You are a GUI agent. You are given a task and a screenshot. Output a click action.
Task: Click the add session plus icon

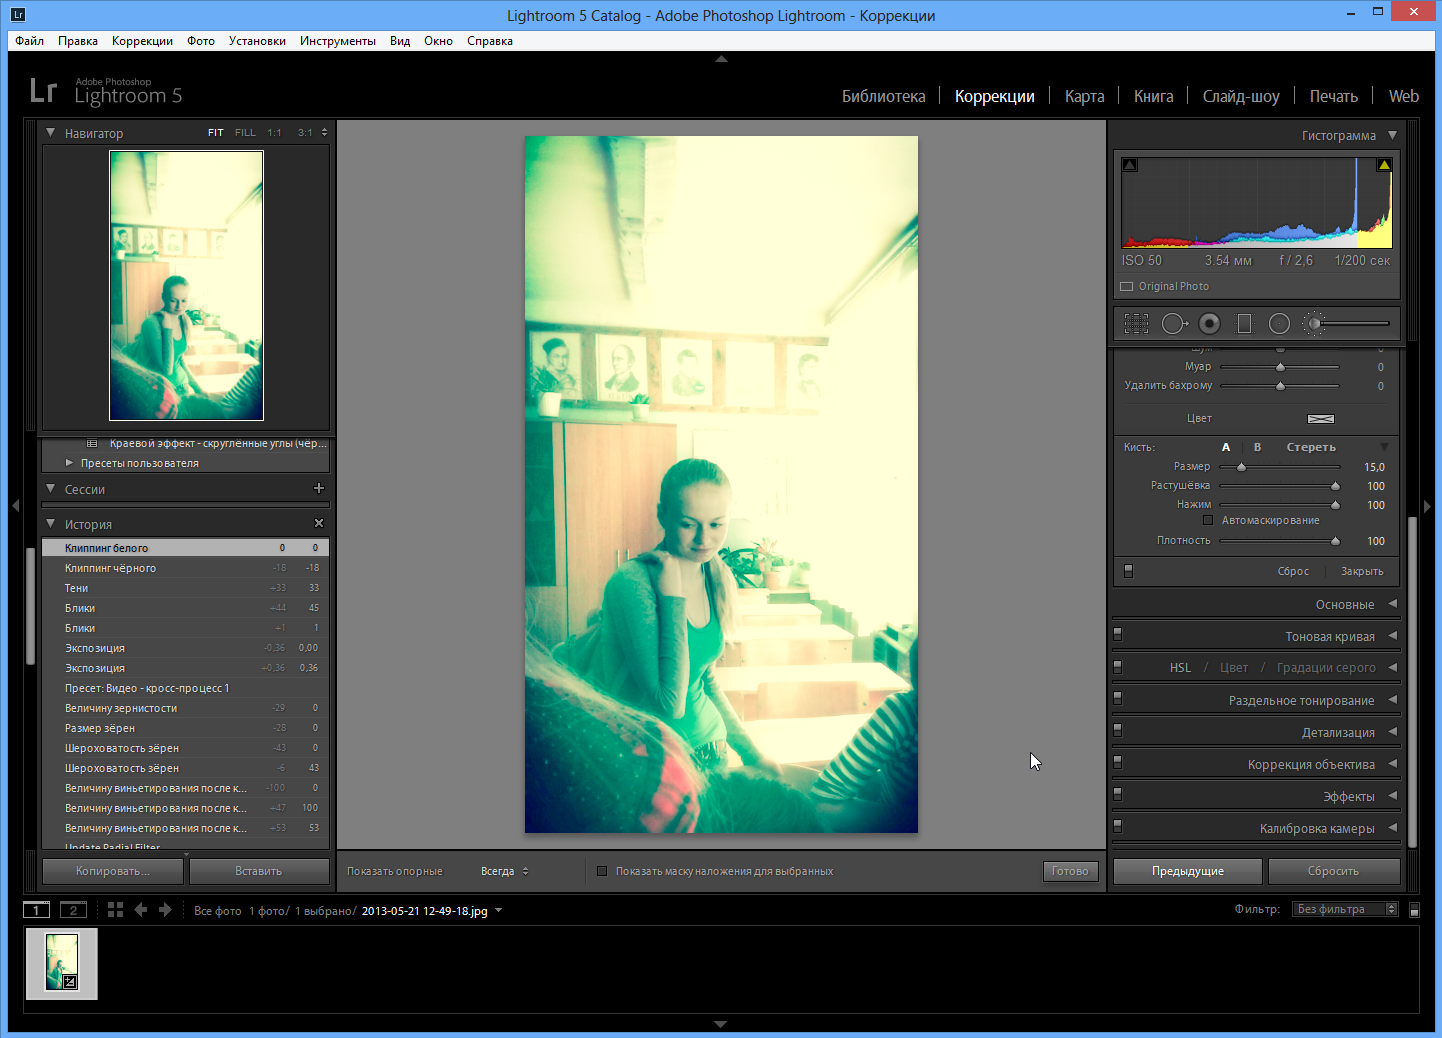point(319,488)
